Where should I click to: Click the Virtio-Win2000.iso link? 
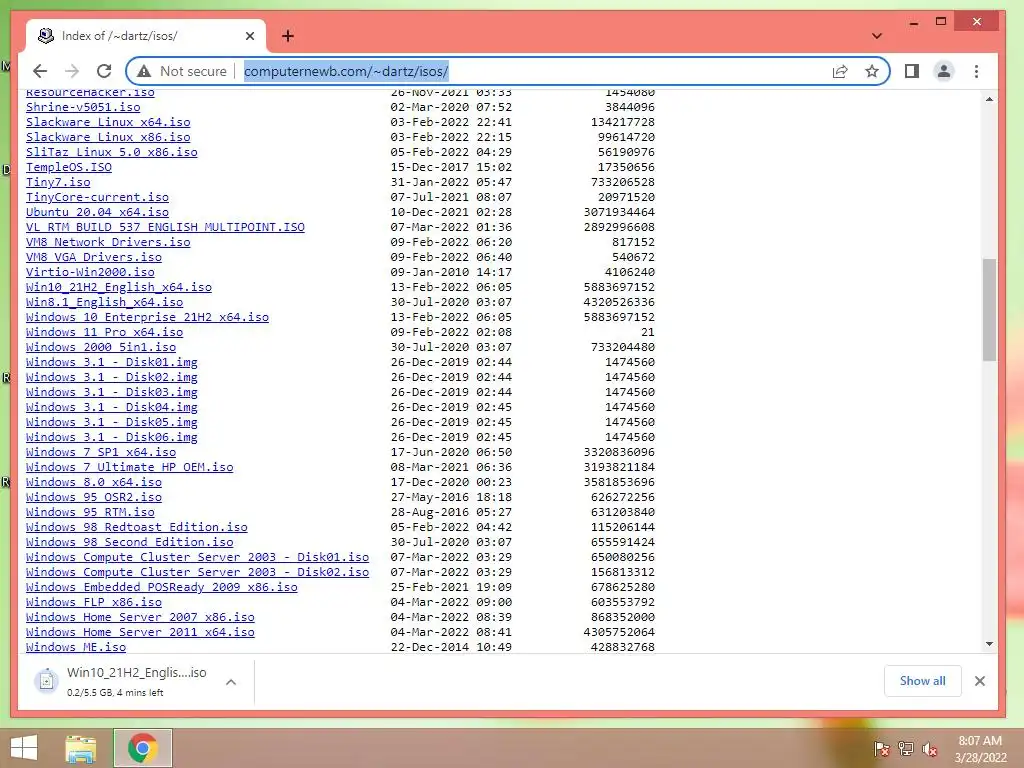tap(90, 272)
